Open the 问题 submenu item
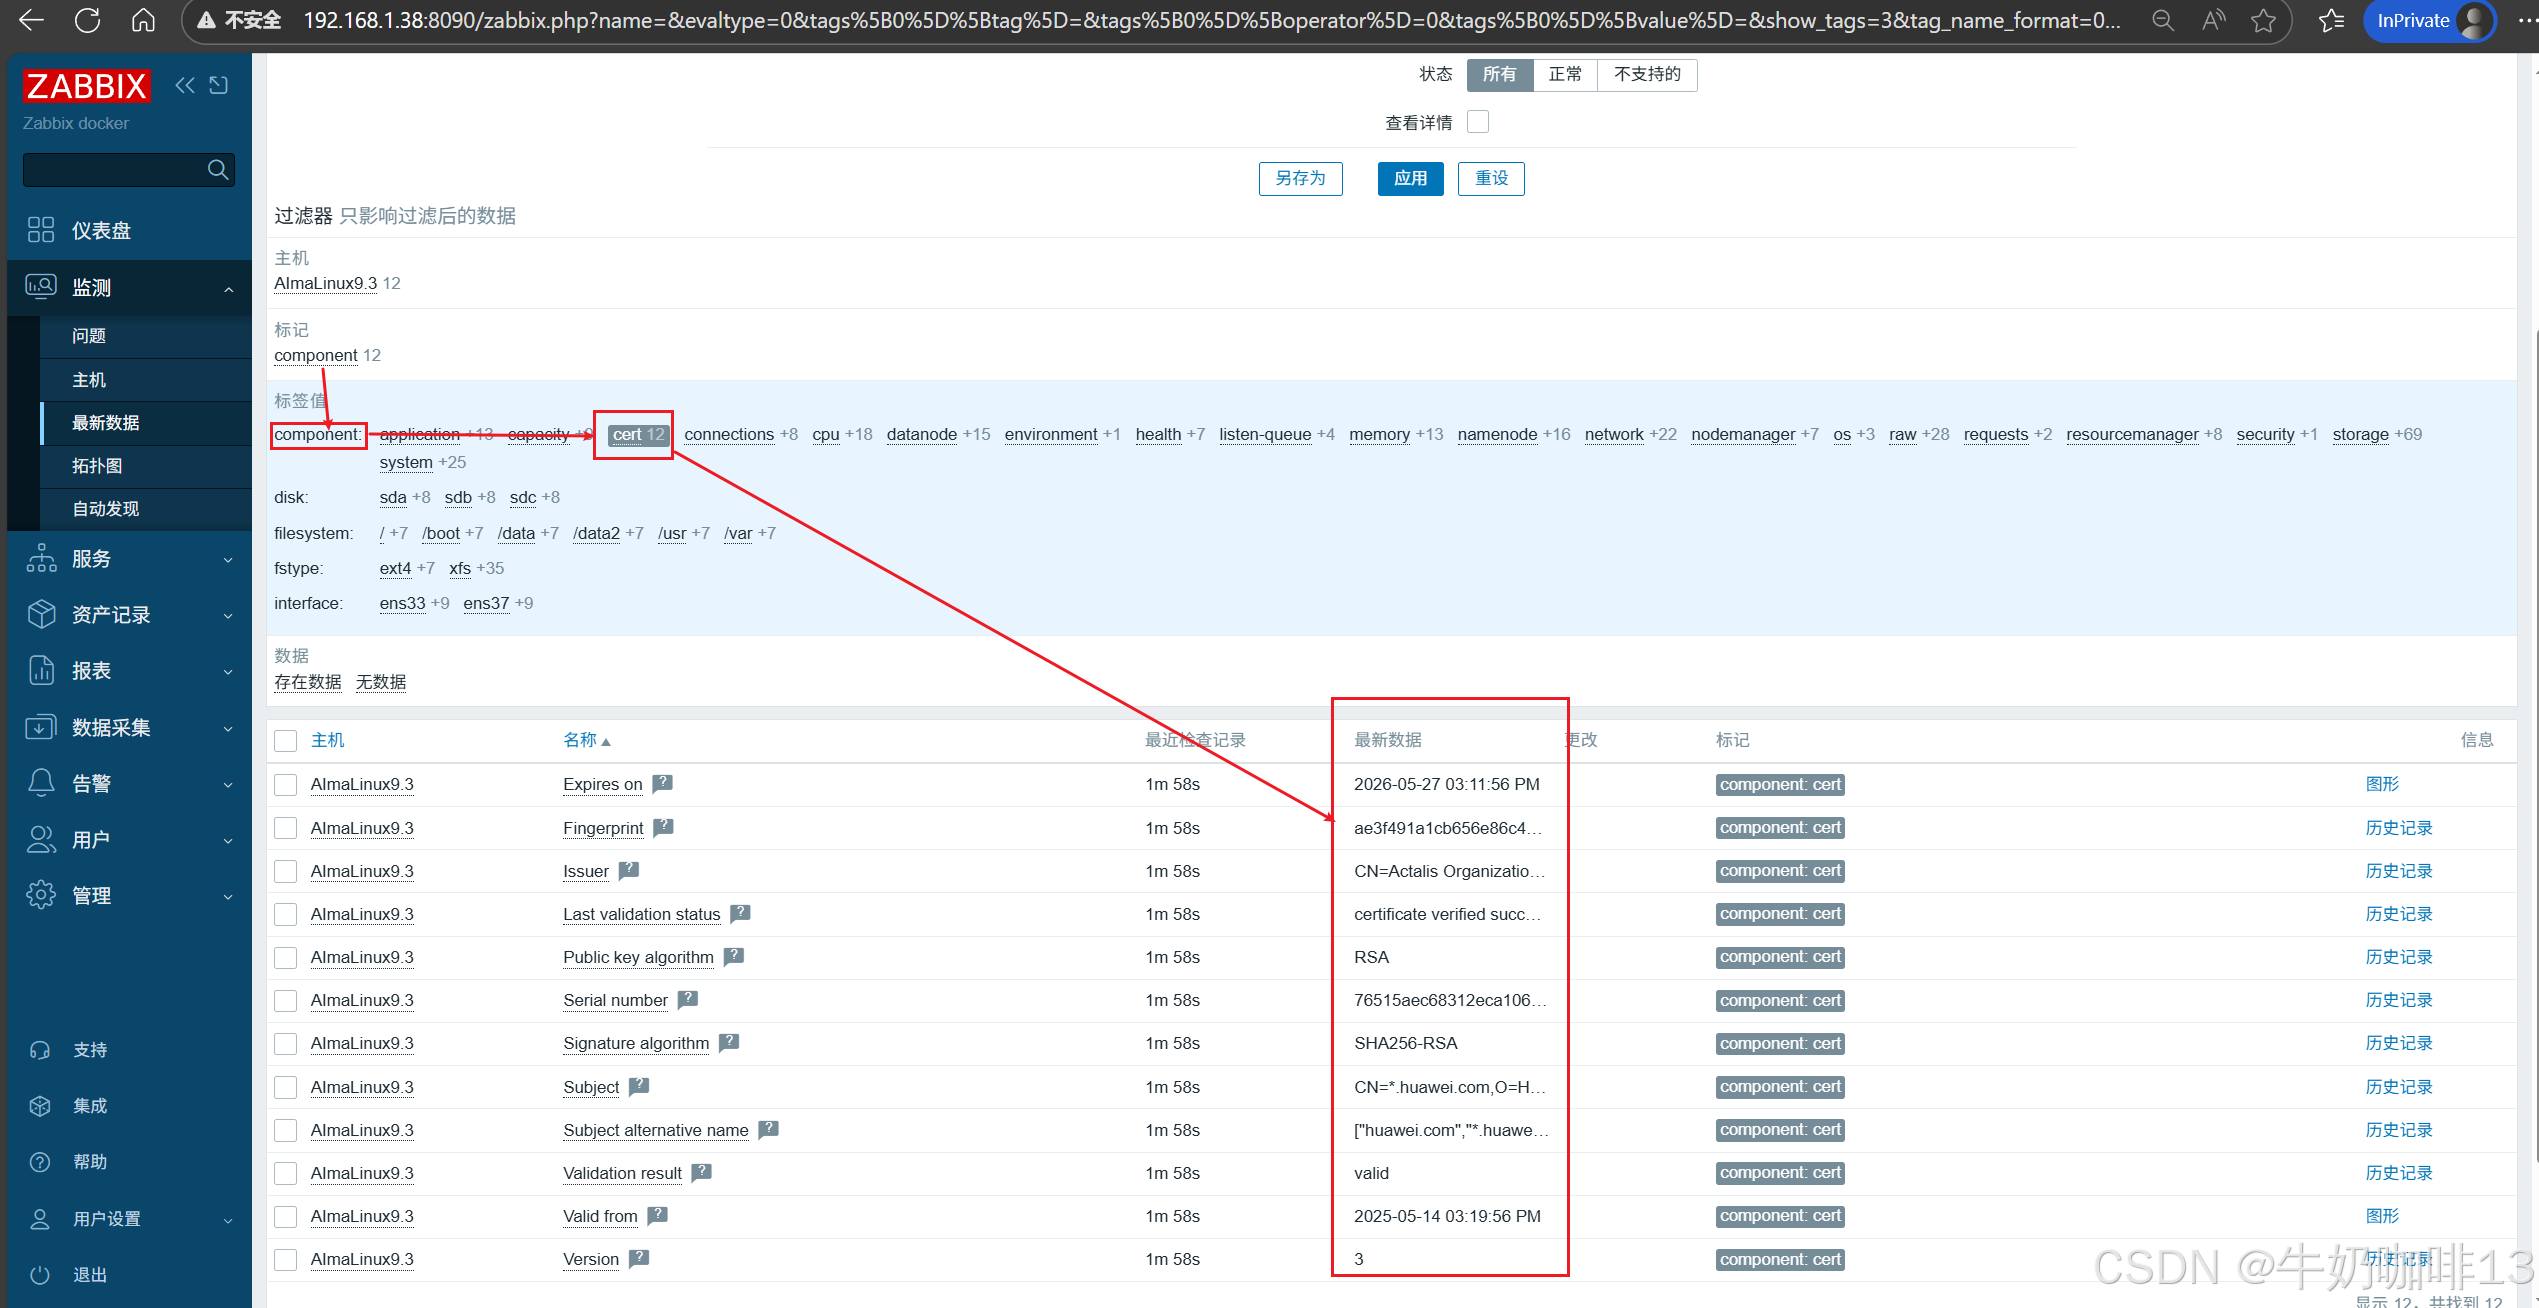2539x1308 pixels. (x=89, y=336)
